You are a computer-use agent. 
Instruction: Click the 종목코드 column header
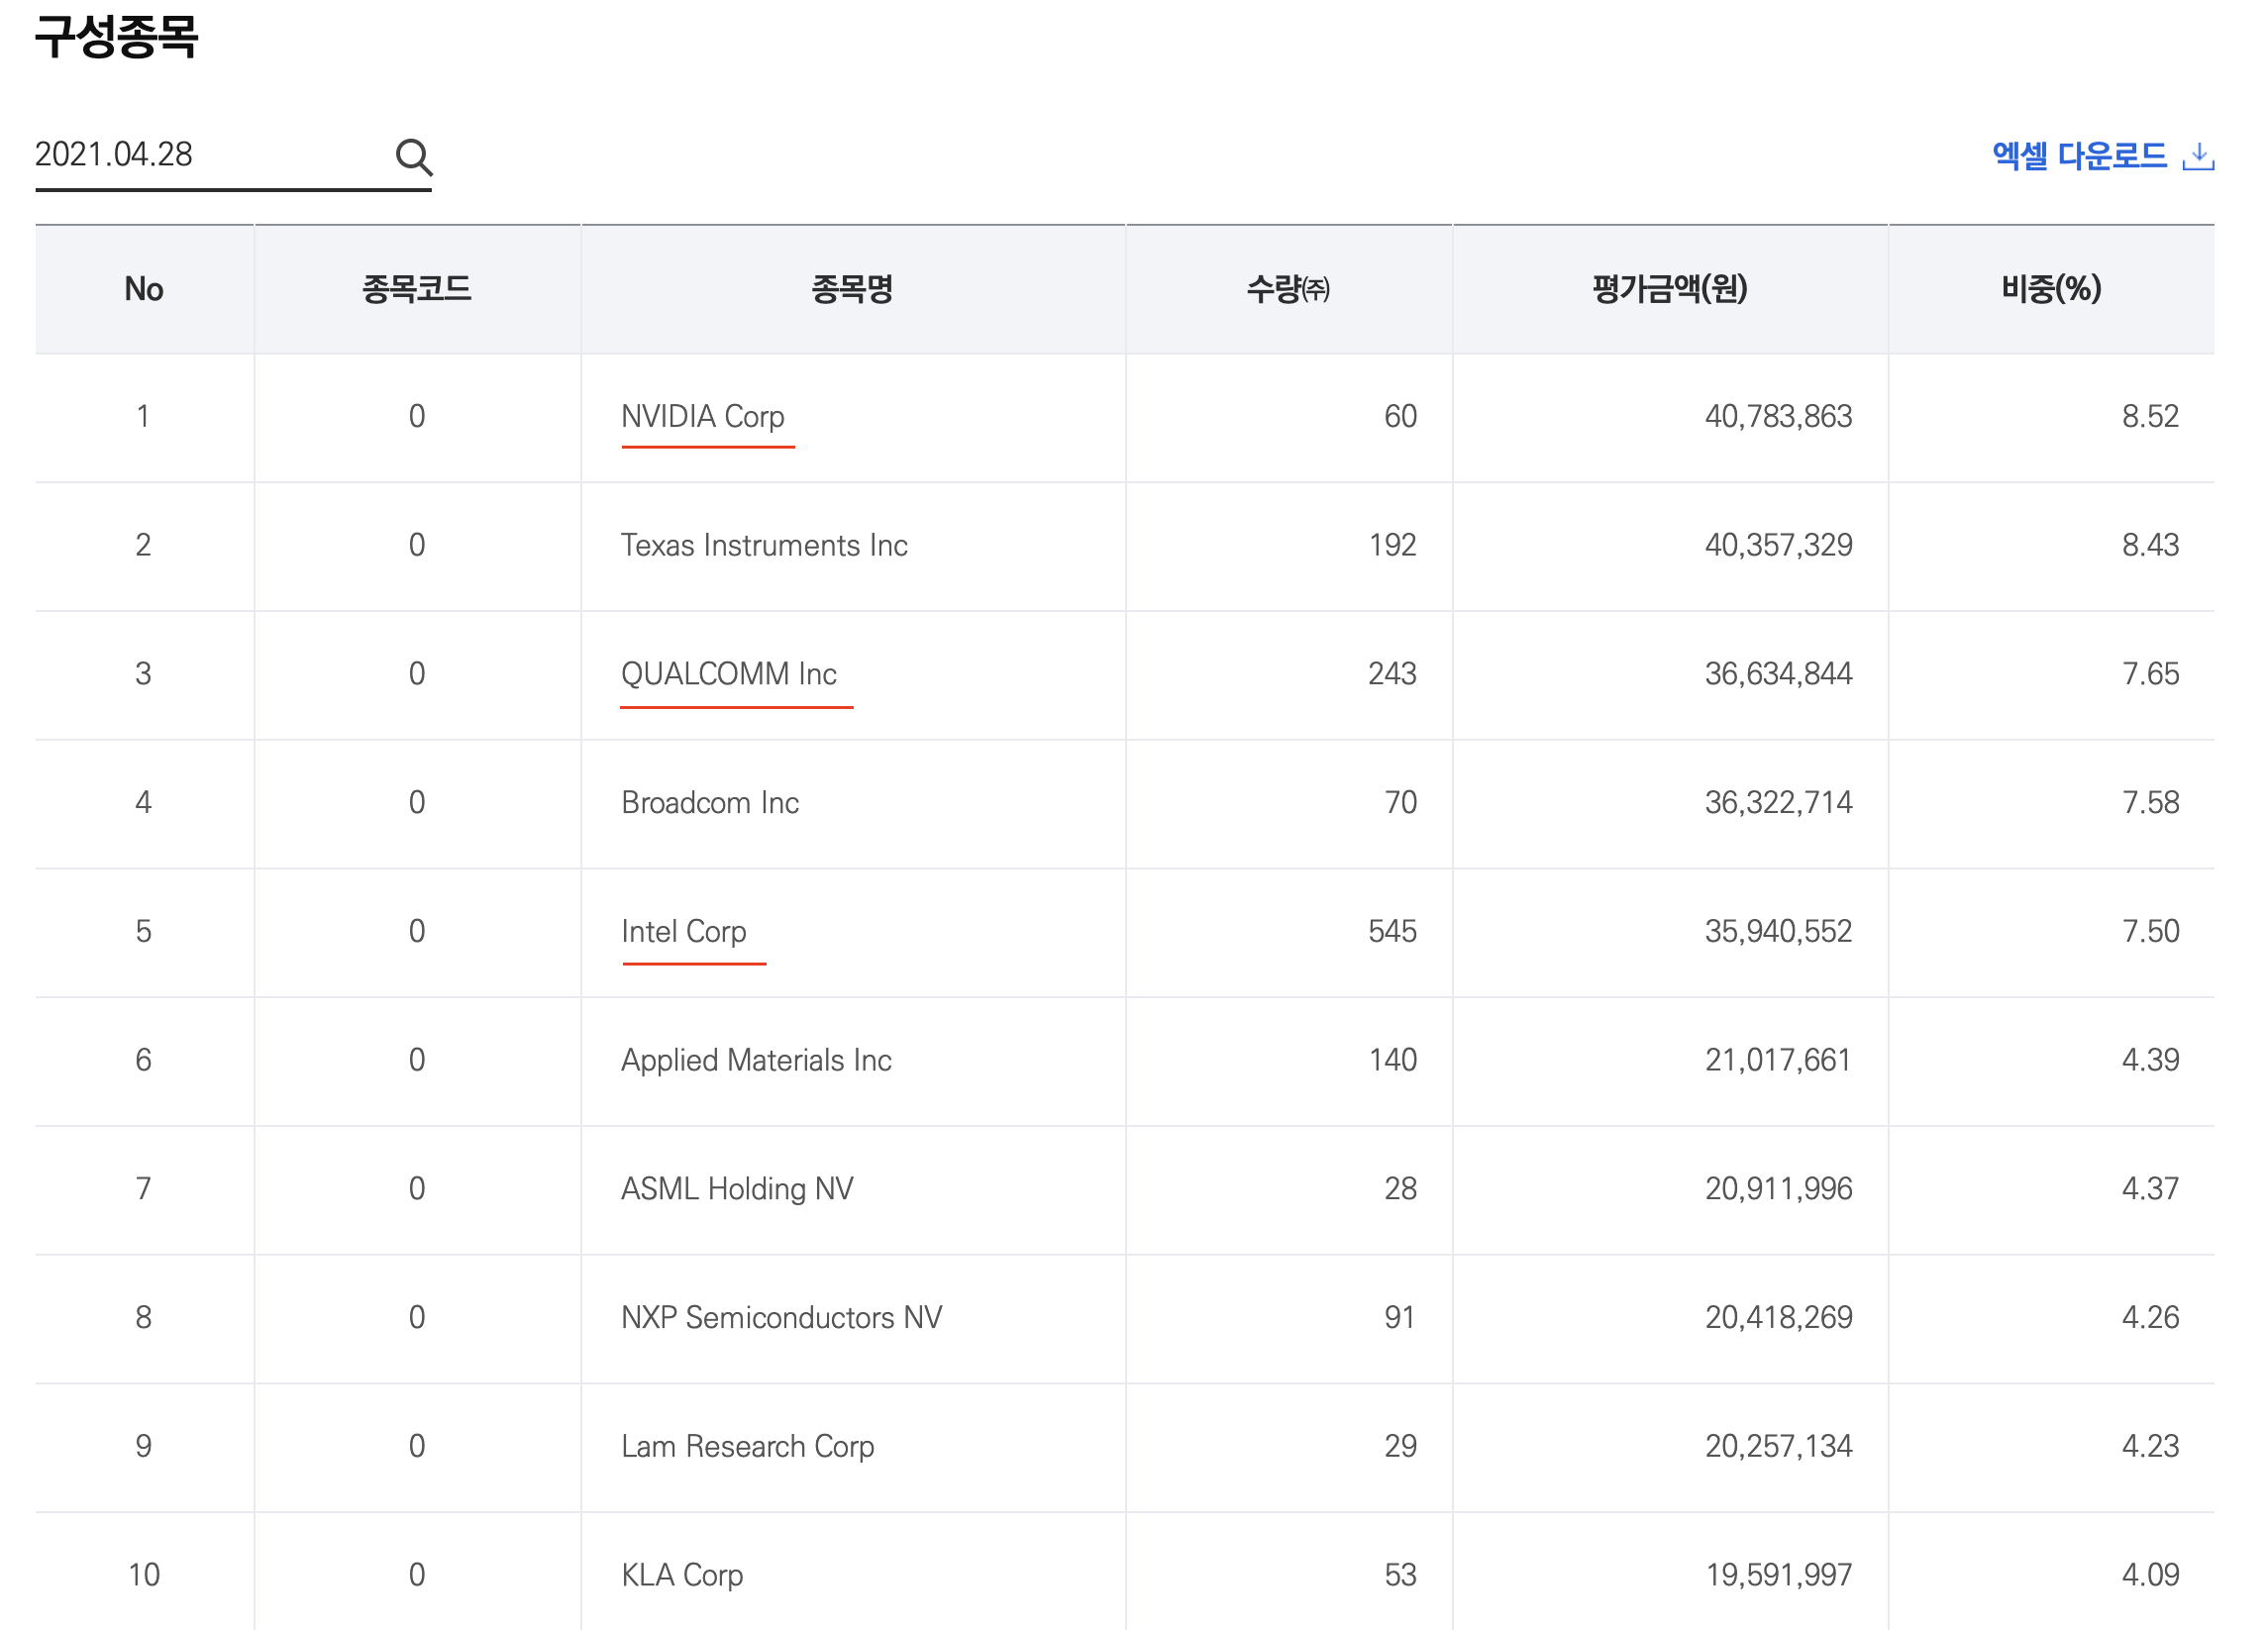click(x=417, y=290)
